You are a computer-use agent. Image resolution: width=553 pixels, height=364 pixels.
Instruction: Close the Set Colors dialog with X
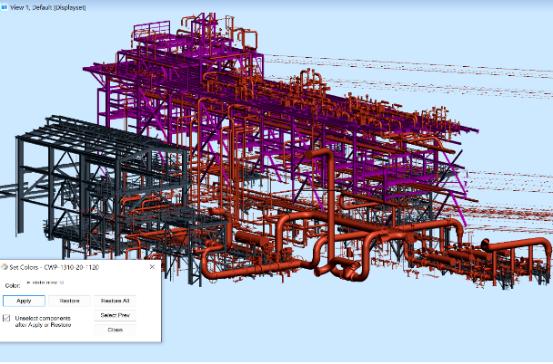click(152, 267)
